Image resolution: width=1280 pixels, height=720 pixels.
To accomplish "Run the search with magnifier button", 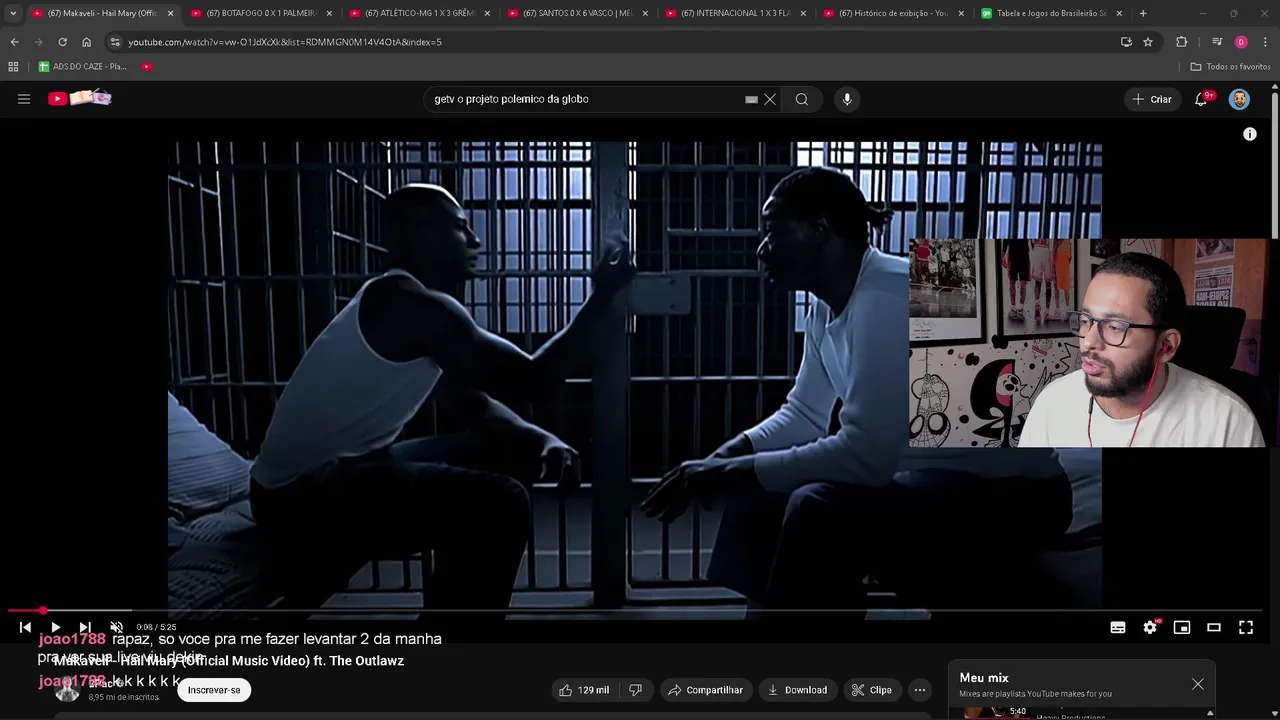I will coord(802,99).
